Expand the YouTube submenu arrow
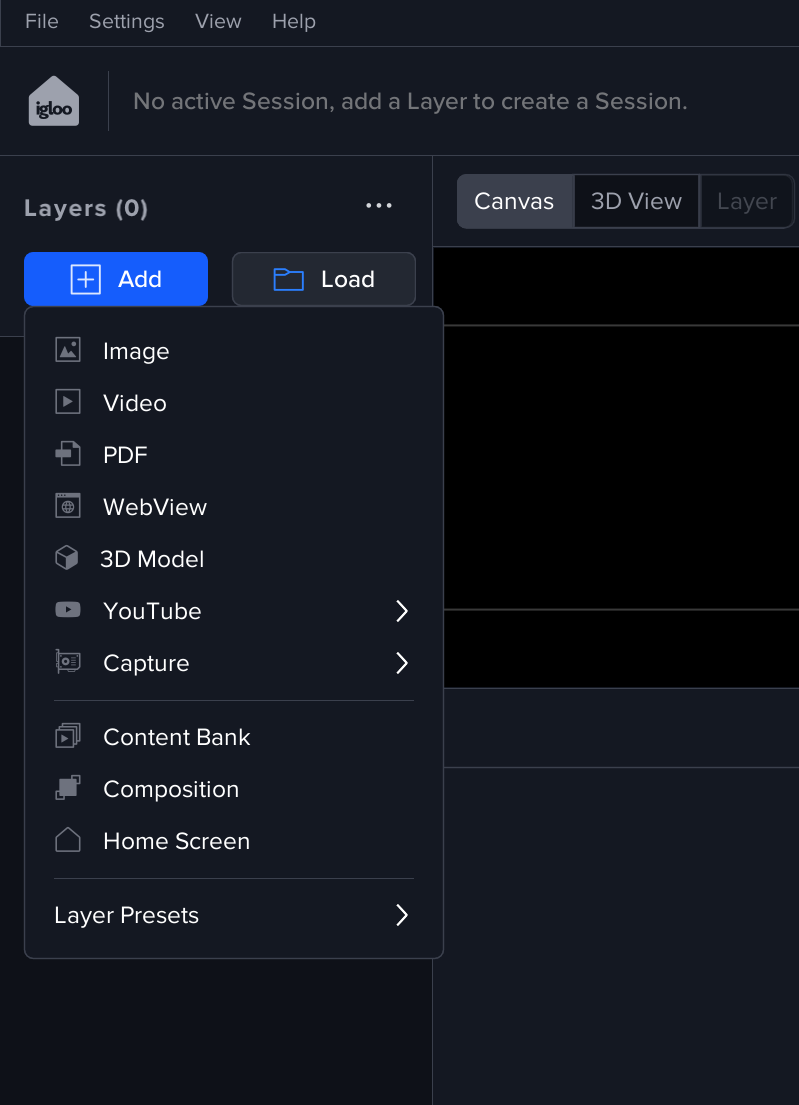 402,611
